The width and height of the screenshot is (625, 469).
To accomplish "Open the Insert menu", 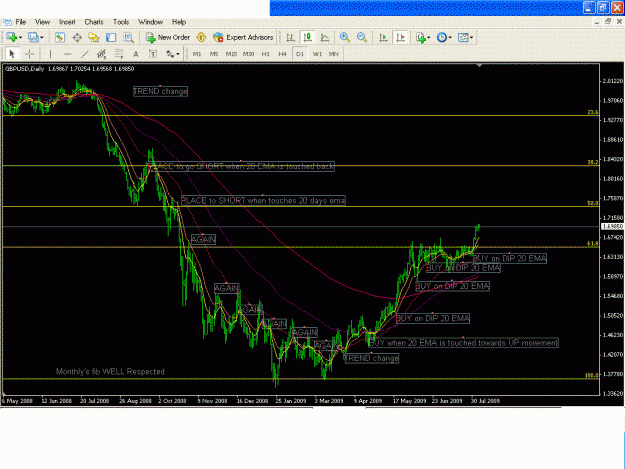I will tap(67, 22).
